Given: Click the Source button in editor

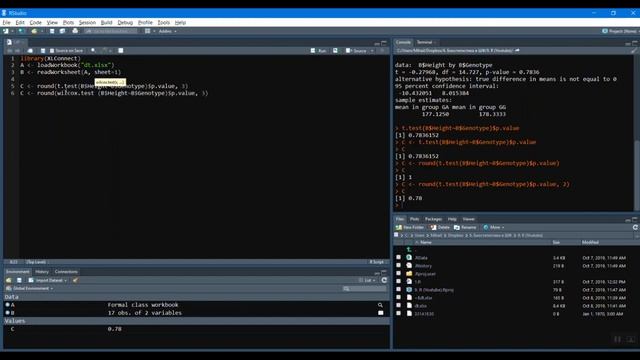Looking at the screenshot, I should pyautogui.click(x=357, y=51).
